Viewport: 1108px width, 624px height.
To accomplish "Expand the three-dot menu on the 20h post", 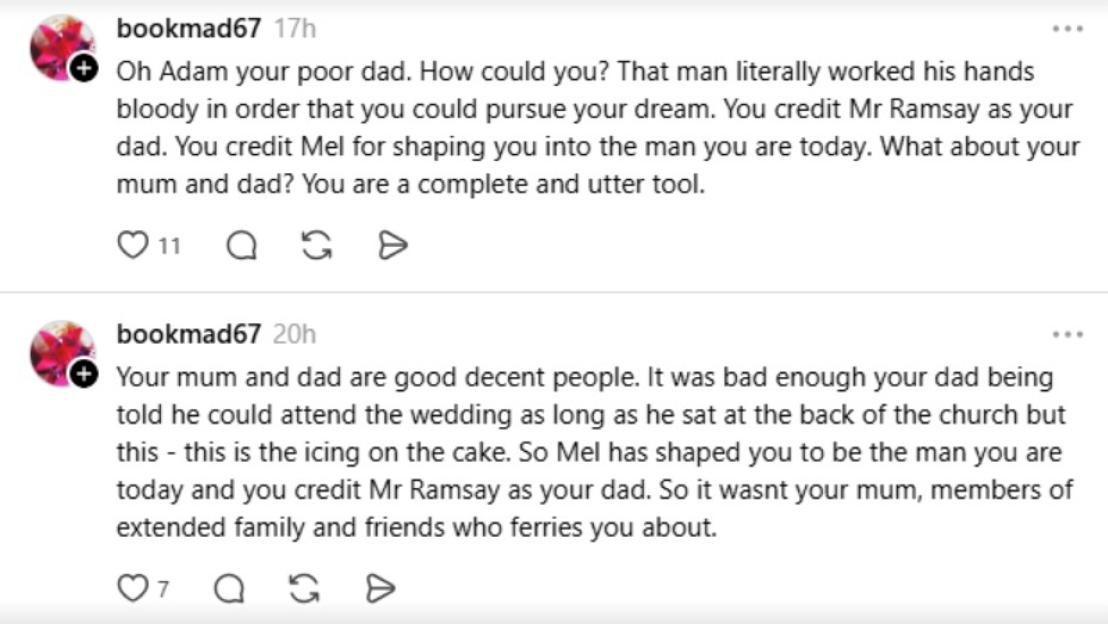I will (x=1067, y=334).
